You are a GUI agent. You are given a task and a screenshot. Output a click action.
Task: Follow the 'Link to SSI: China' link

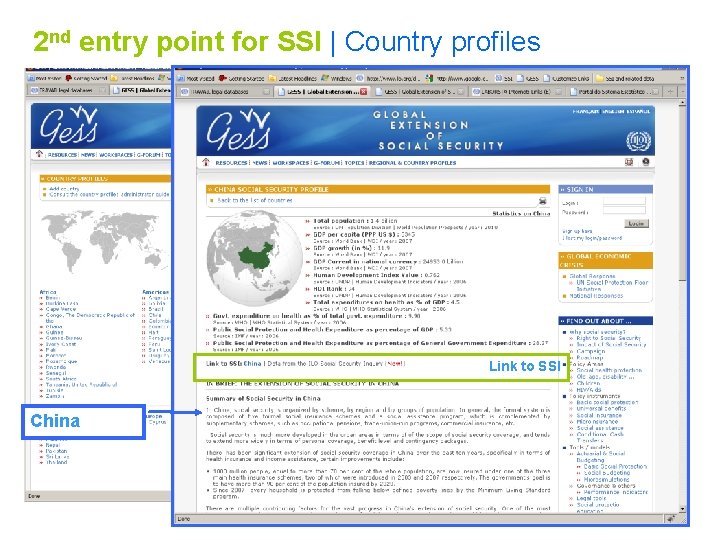point(234,363)
